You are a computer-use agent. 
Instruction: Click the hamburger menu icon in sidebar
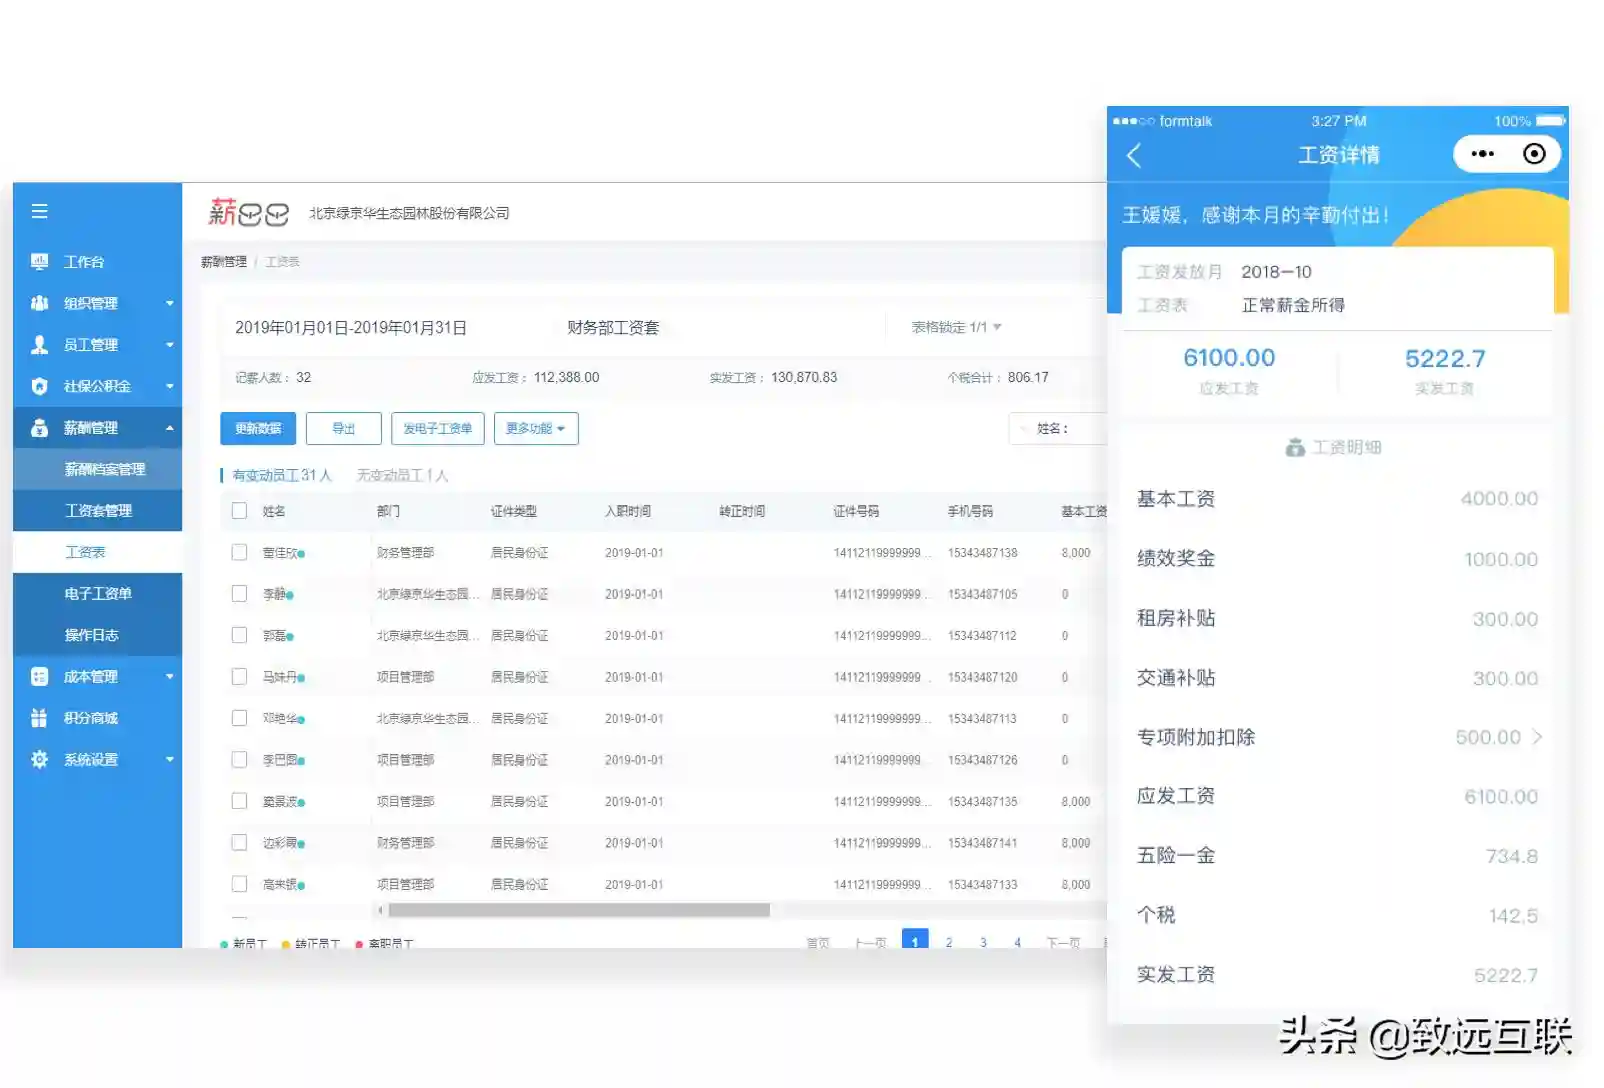click(40, 211)
